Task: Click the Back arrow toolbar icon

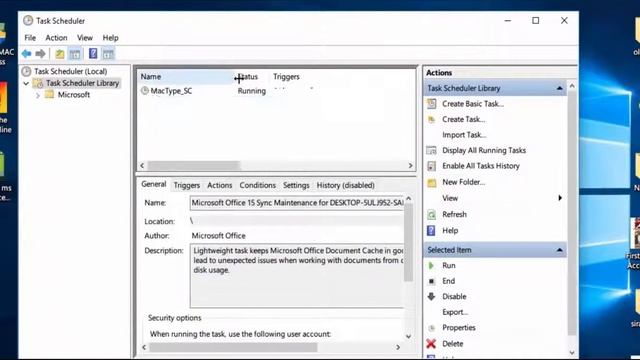Action: pos(27,53)
